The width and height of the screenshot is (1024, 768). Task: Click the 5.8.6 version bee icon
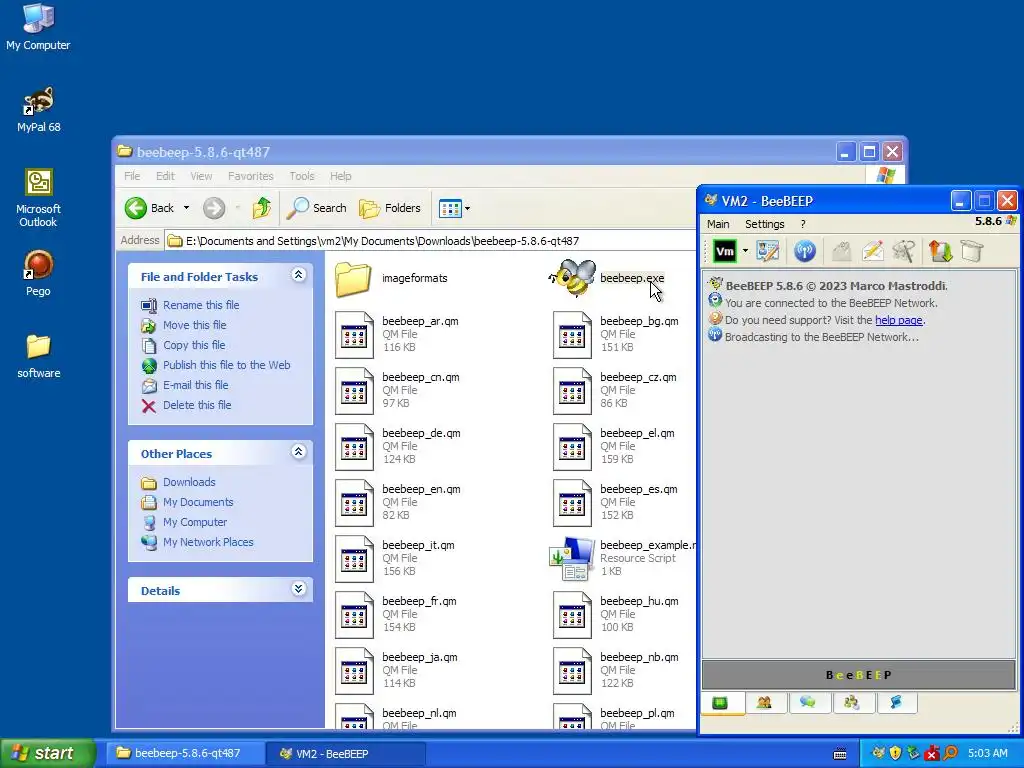pyautogui.click(x=1011, y=221)
